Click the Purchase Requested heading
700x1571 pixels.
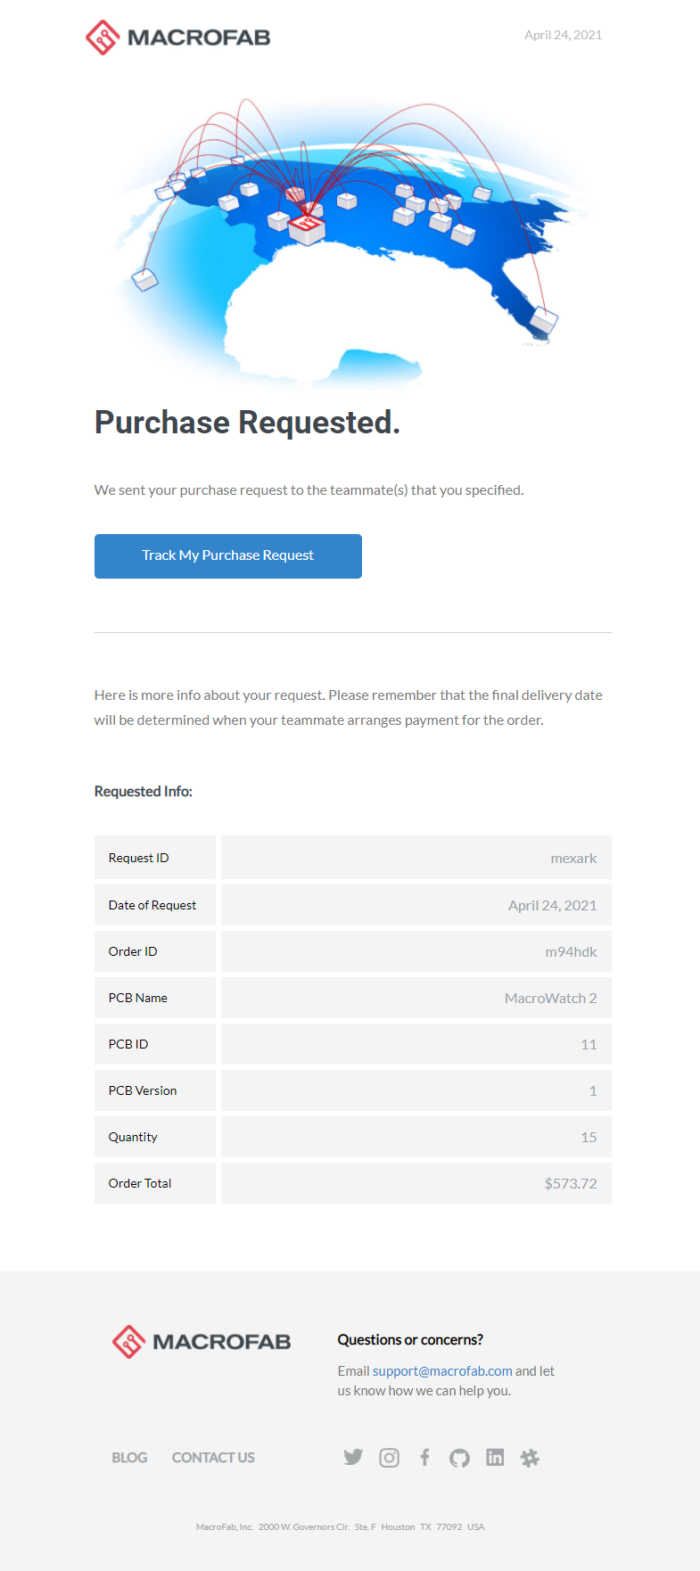(247, 423)
